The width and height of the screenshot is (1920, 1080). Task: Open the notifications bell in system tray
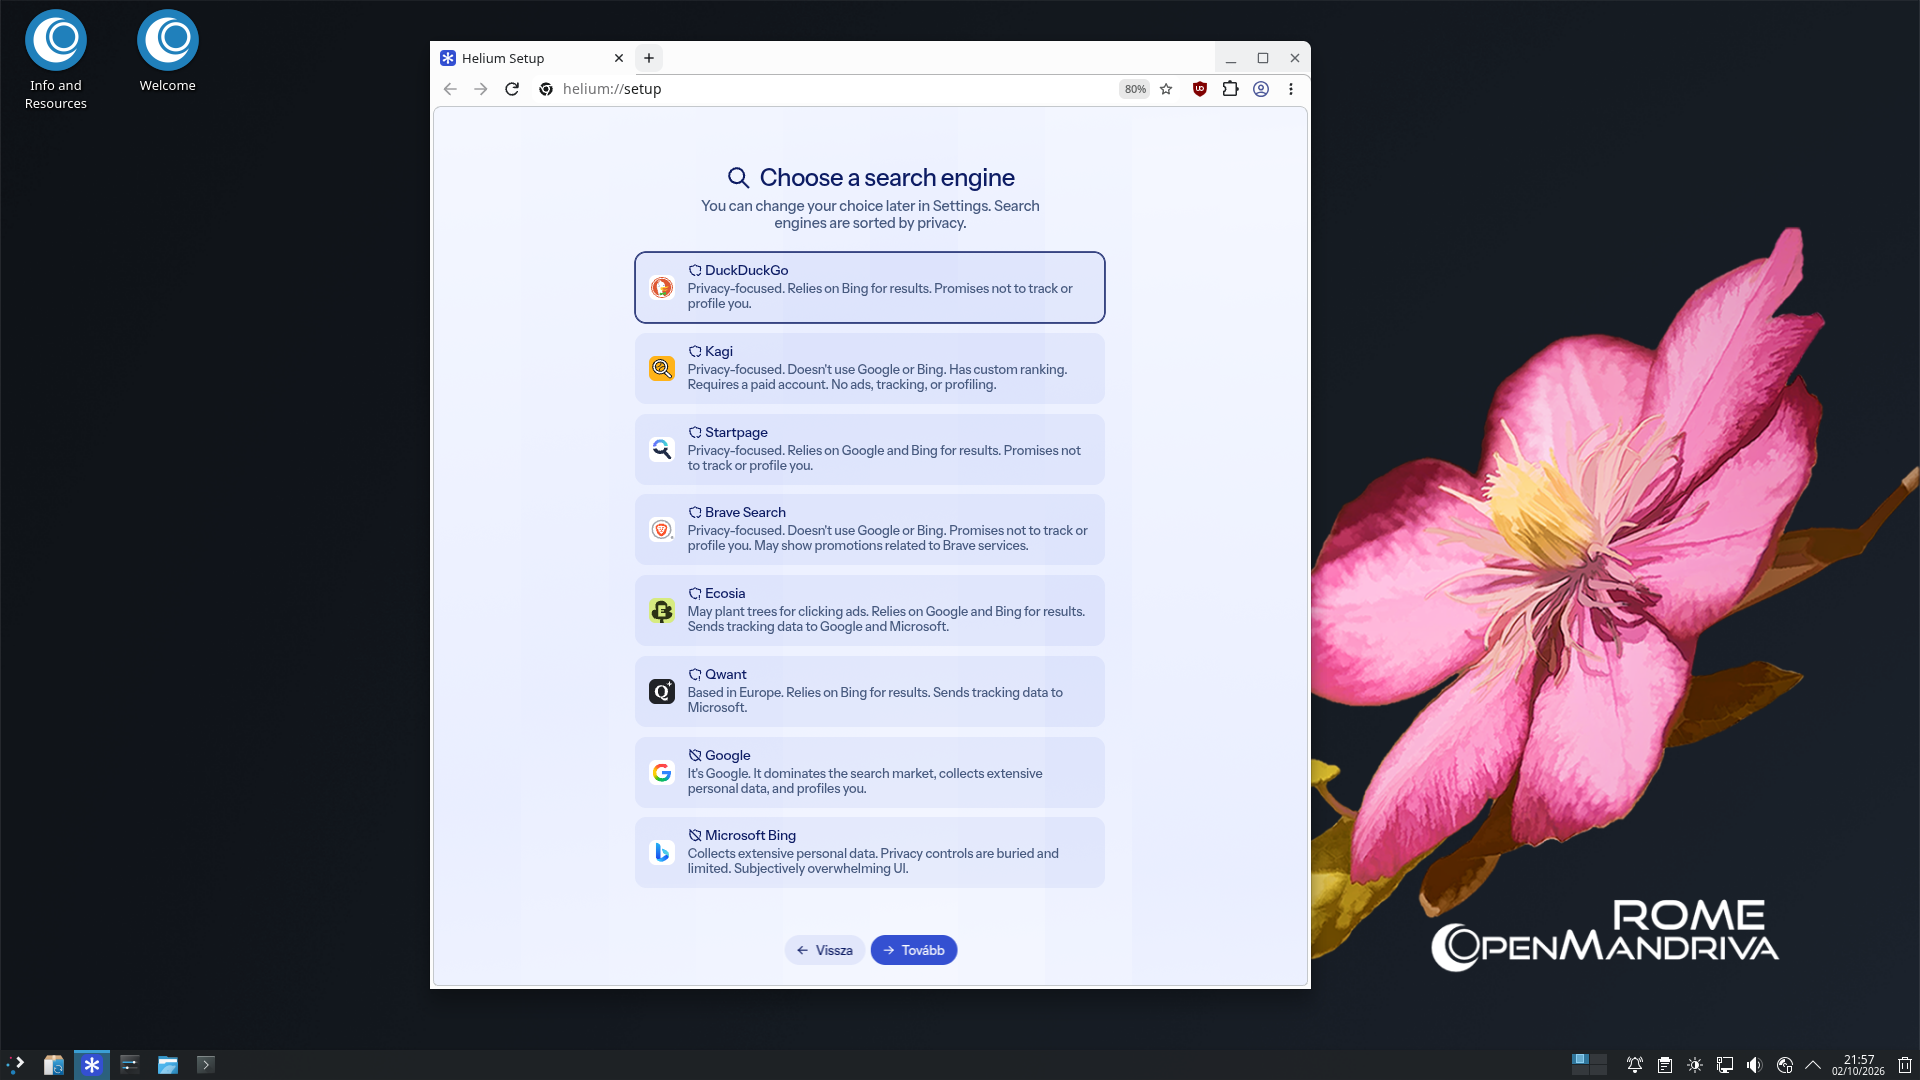pos(1634,1065)
